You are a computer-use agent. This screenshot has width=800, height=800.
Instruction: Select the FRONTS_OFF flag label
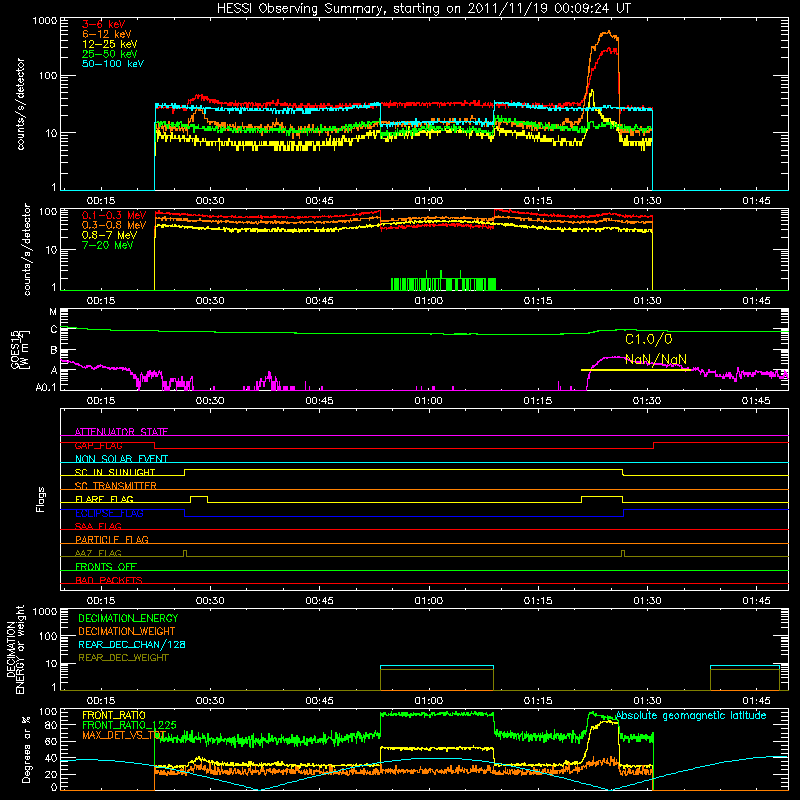click(x=106, y=566)
